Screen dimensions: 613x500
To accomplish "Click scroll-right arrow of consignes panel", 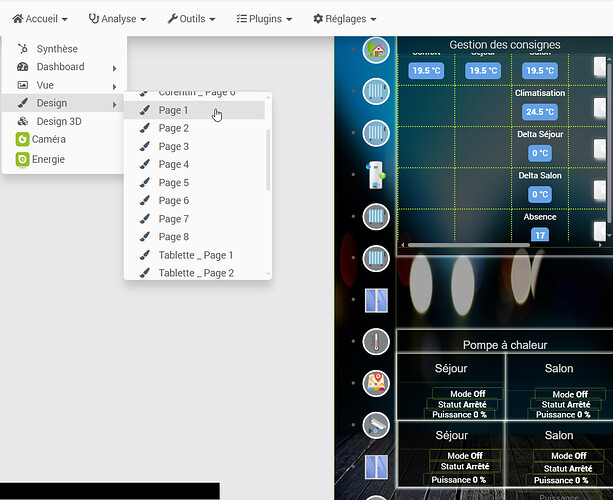I will [600, 245].
